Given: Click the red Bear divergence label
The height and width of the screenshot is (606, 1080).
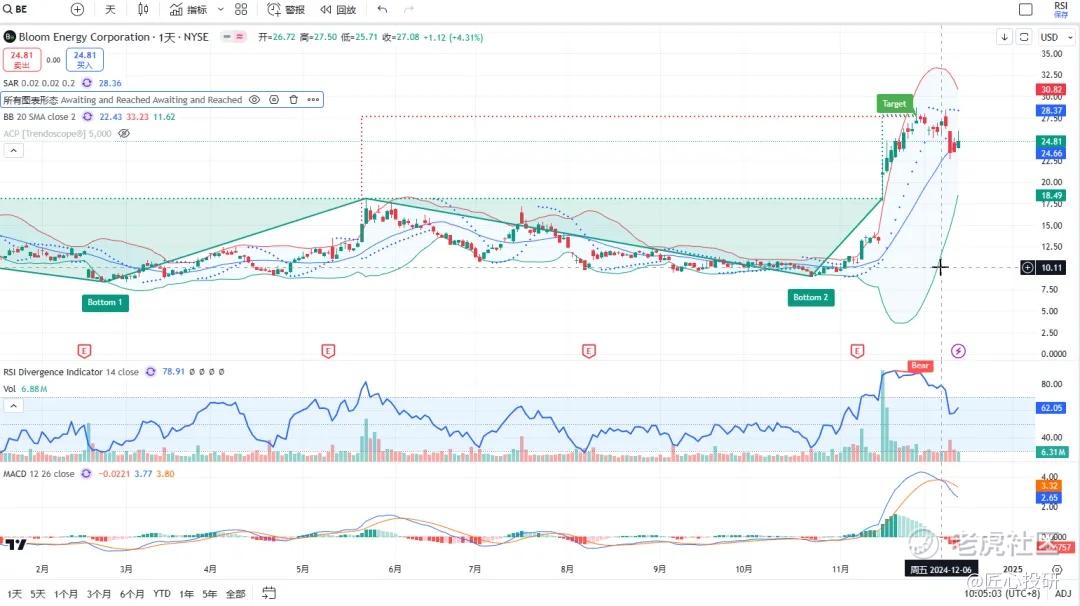Looking at the screenshot, I should (x=920, y=366).
